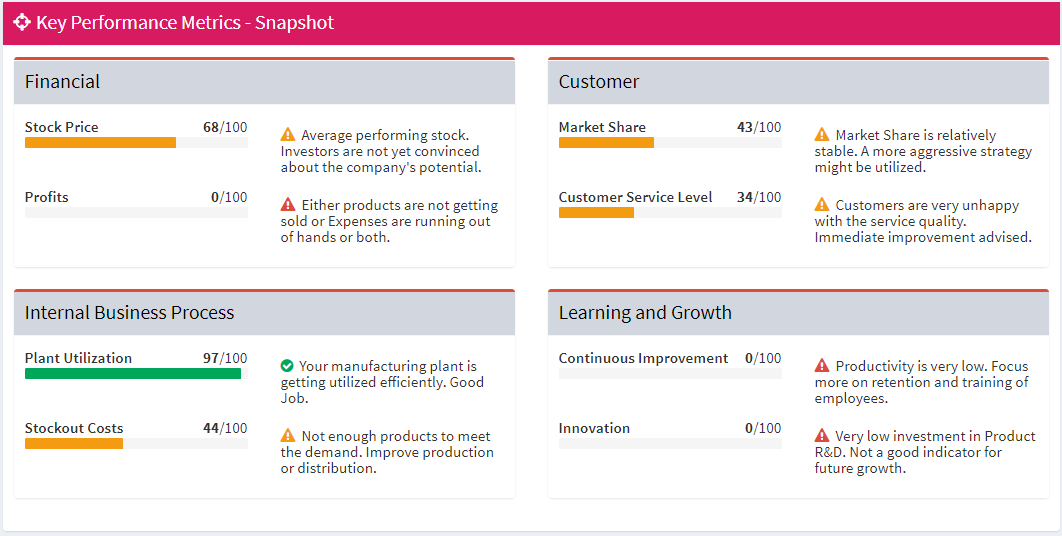Click the warning icon beside Market Share message
1062x536 pixels.
[x=822, y=135]
